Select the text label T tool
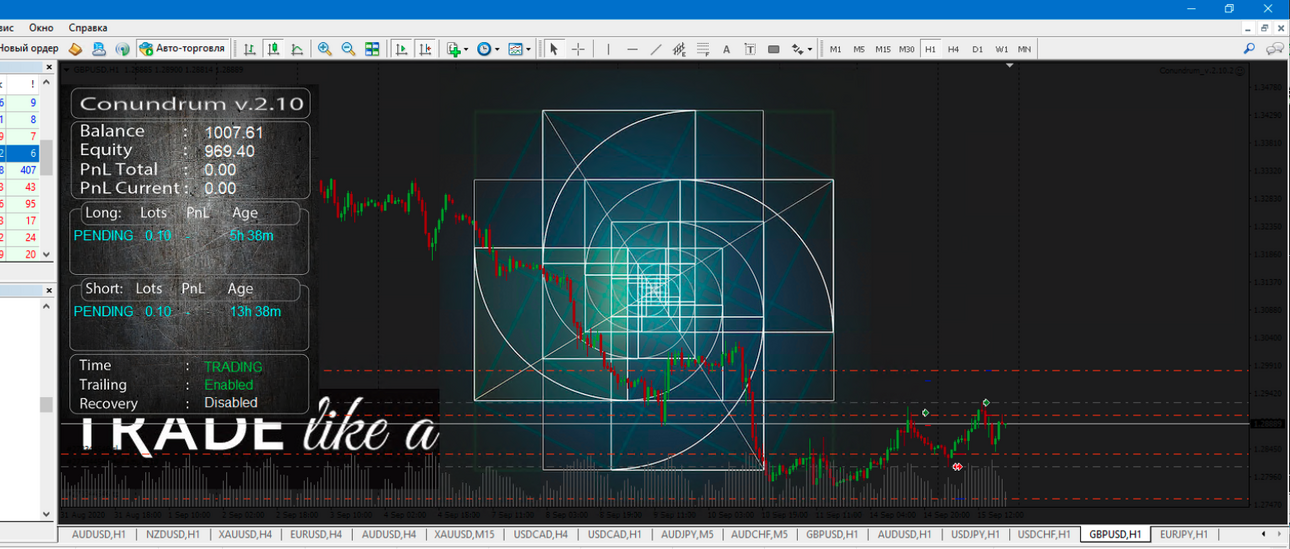Viewport: 1290px width, 549px height. (x=750, y=48)
